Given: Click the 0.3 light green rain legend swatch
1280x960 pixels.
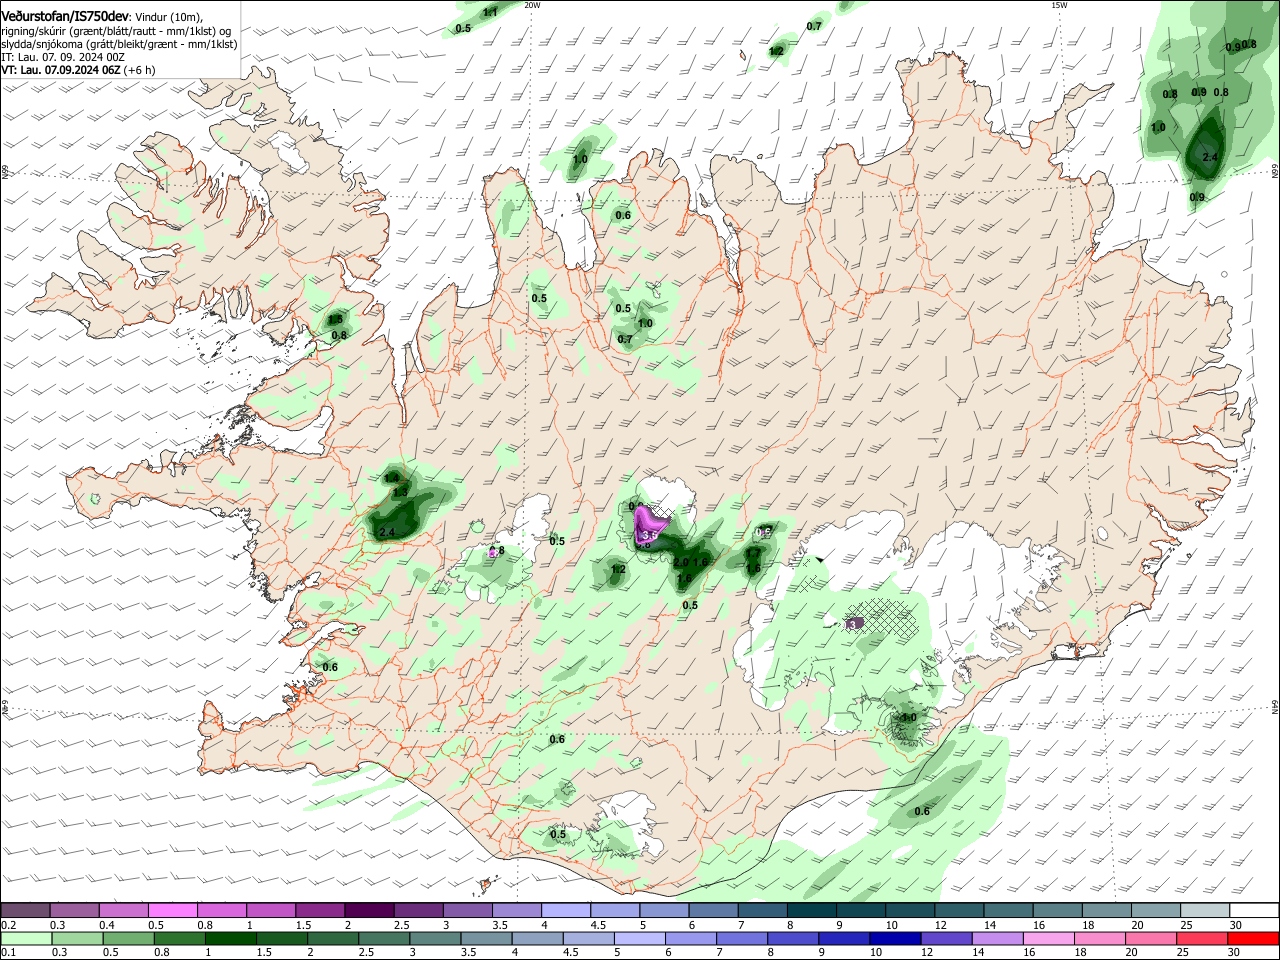Looking at the screenshot, I should 76,939.
